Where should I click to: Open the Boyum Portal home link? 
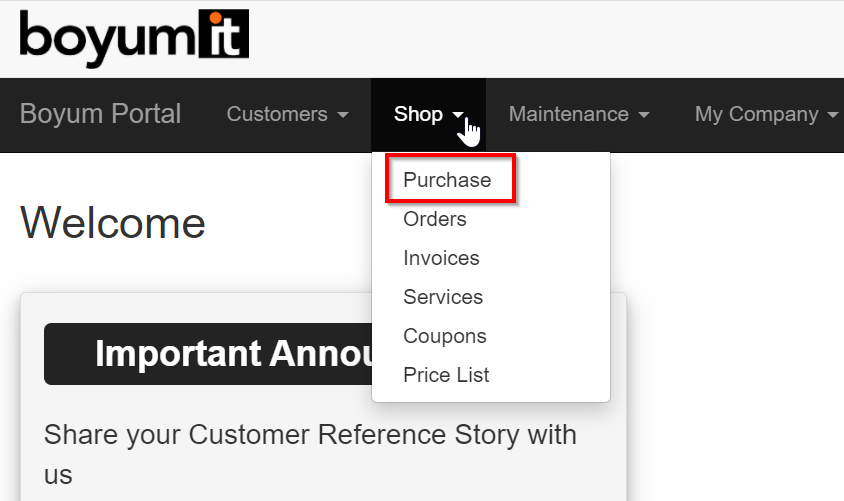click(x=101, y=114)
